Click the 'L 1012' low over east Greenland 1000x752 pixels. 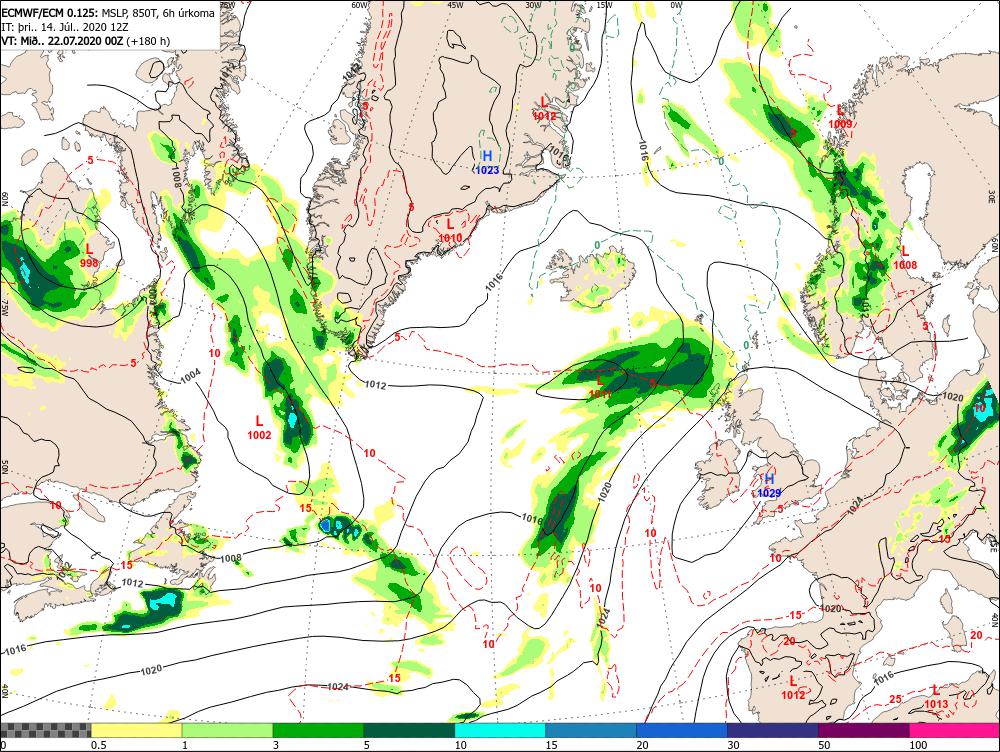click(x=544, y=108)
